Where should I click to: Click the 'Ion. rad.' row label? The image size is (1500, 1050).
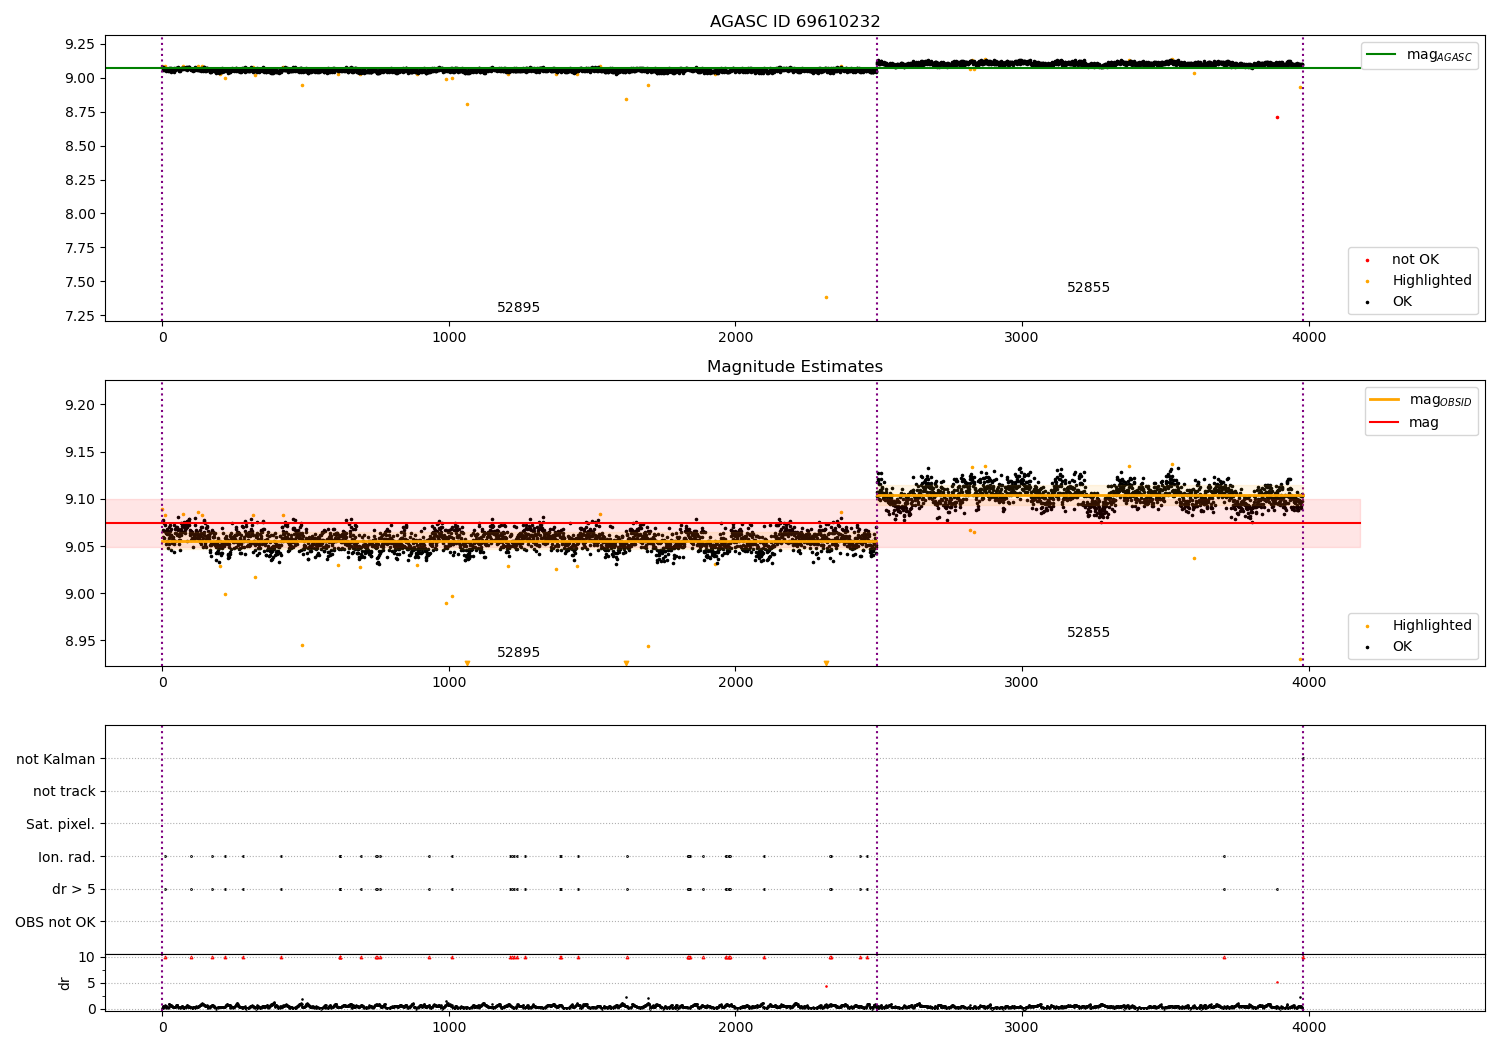point(67,857)
